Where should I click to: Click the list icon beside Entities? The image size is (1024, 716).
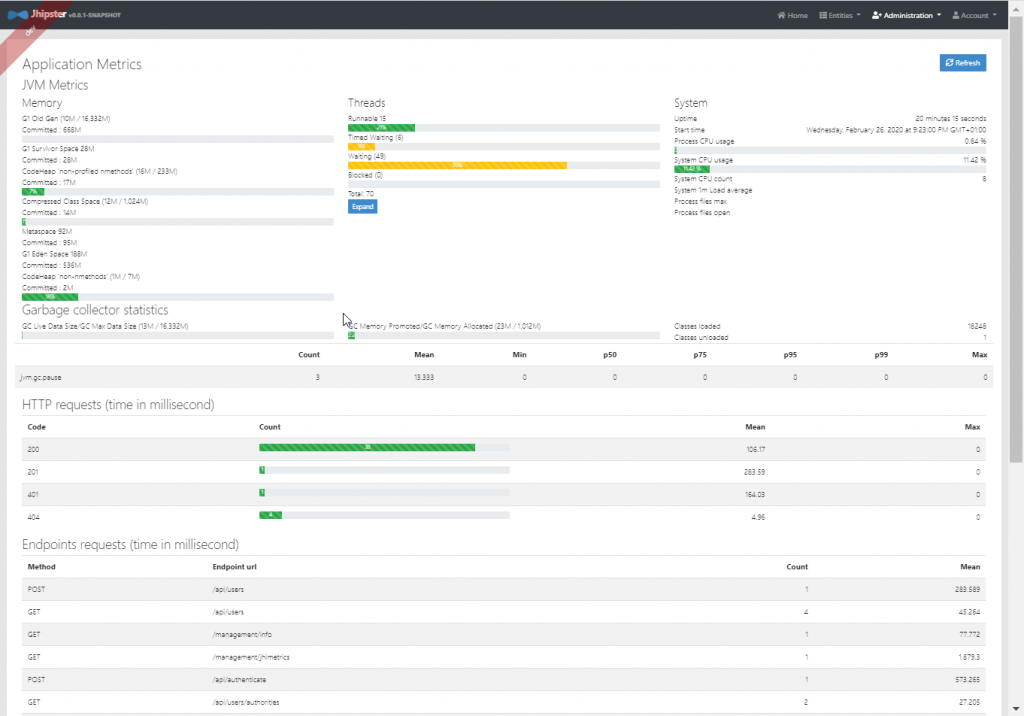point(823,16)
